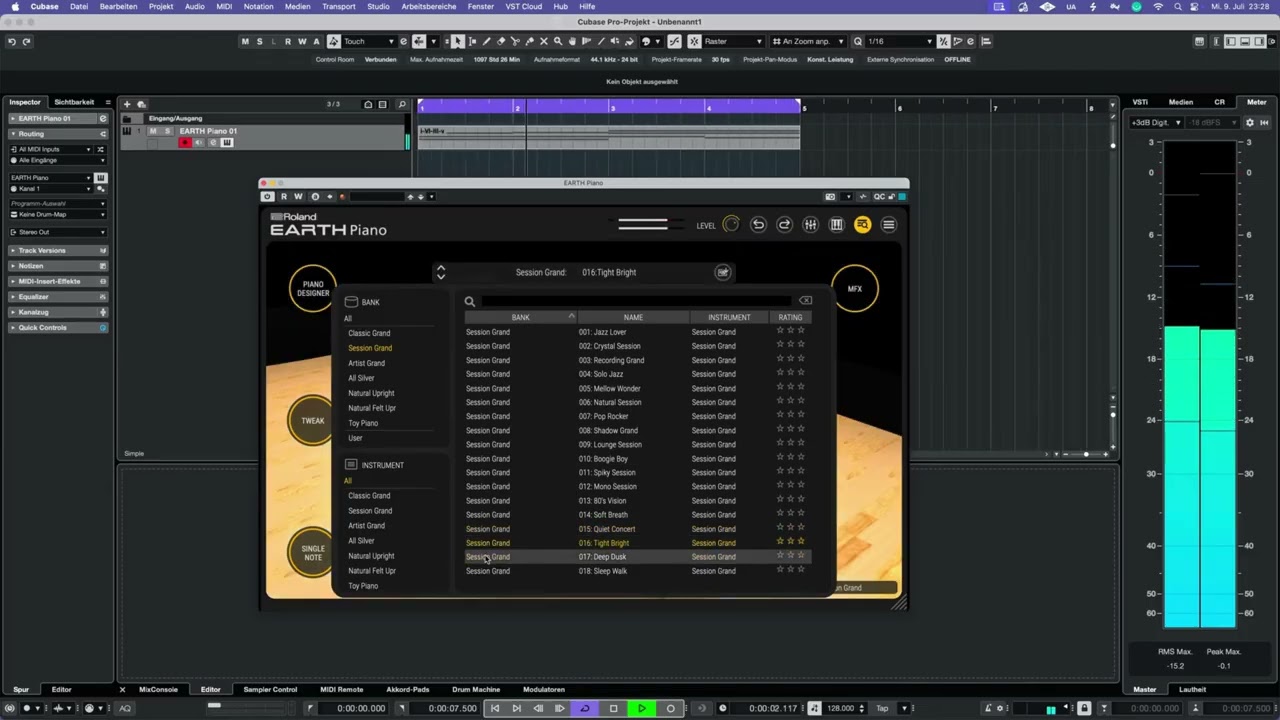Toggle Write automation W in plugin header
Screen dimensions: 1280x720
pyautogui.click(x=298, y=196)
